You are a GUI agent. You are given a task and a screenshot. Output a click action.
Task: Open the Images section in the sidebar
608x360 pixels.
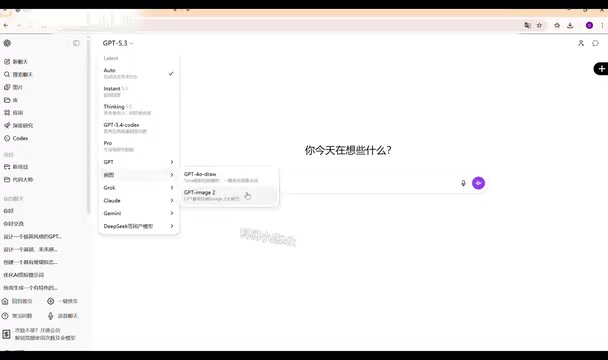[x=13, y=87]
